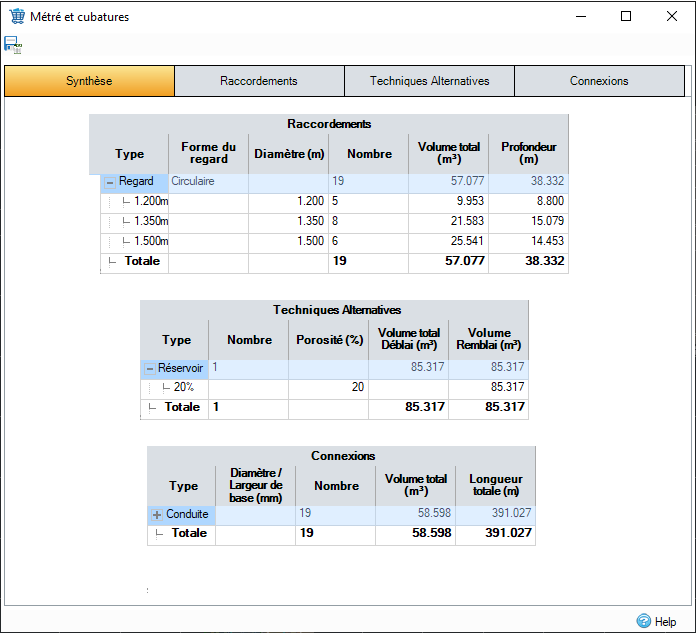Image resolution: width=697 pixels, height=633 pixels.
Task: Click the Forme du regard column header
Action: 208,153
